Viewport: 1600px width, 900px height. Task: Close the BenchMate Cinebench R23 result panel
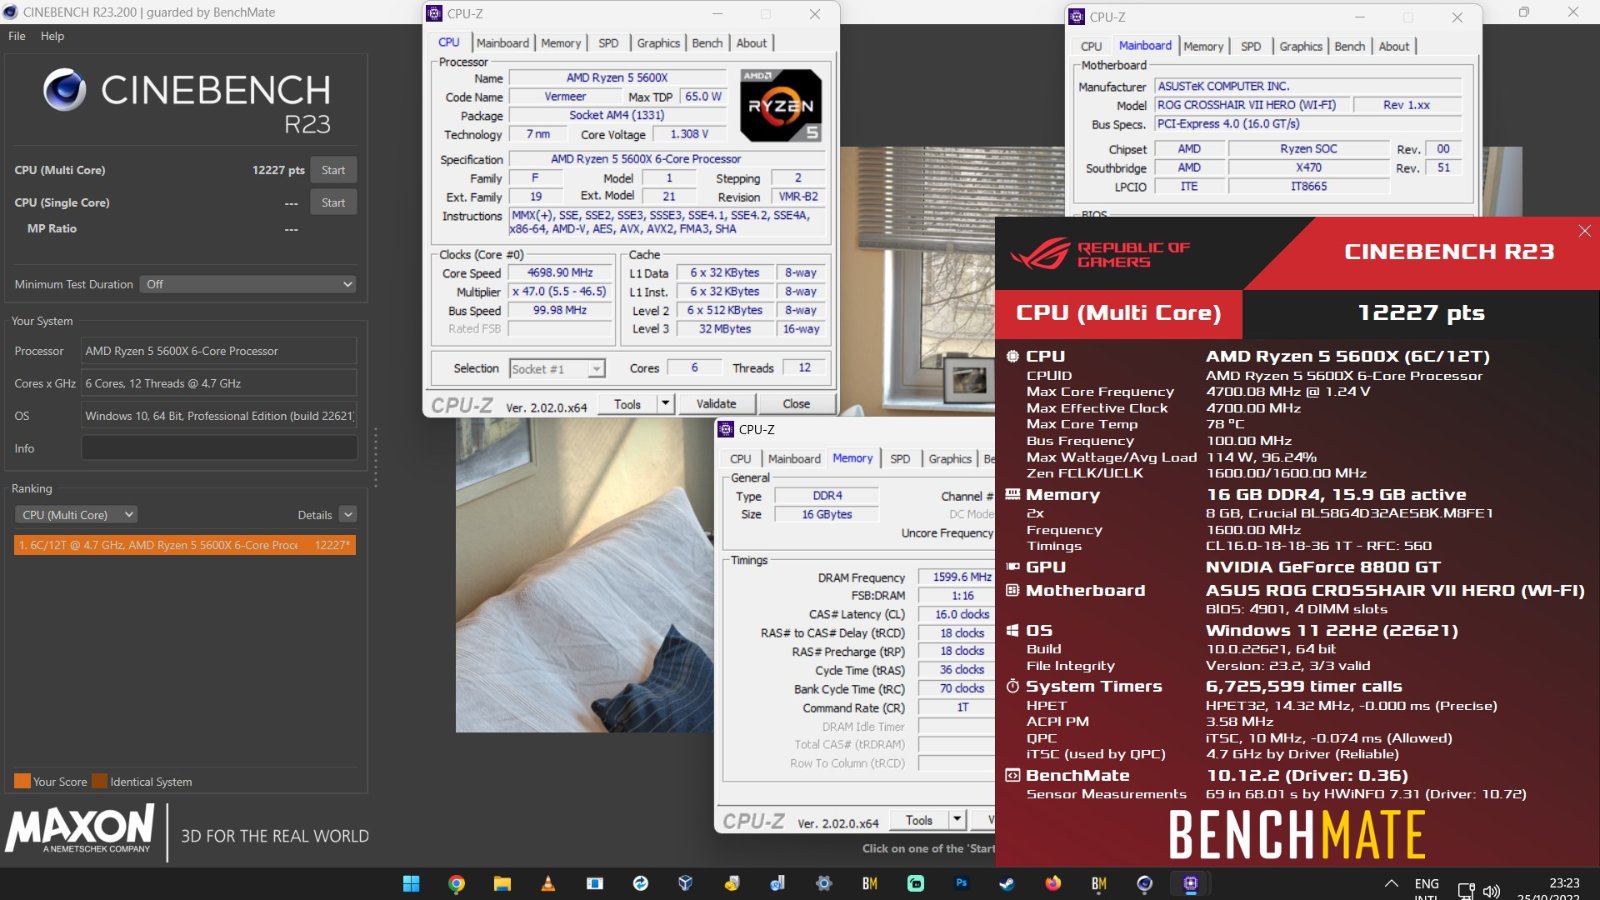1584,231
